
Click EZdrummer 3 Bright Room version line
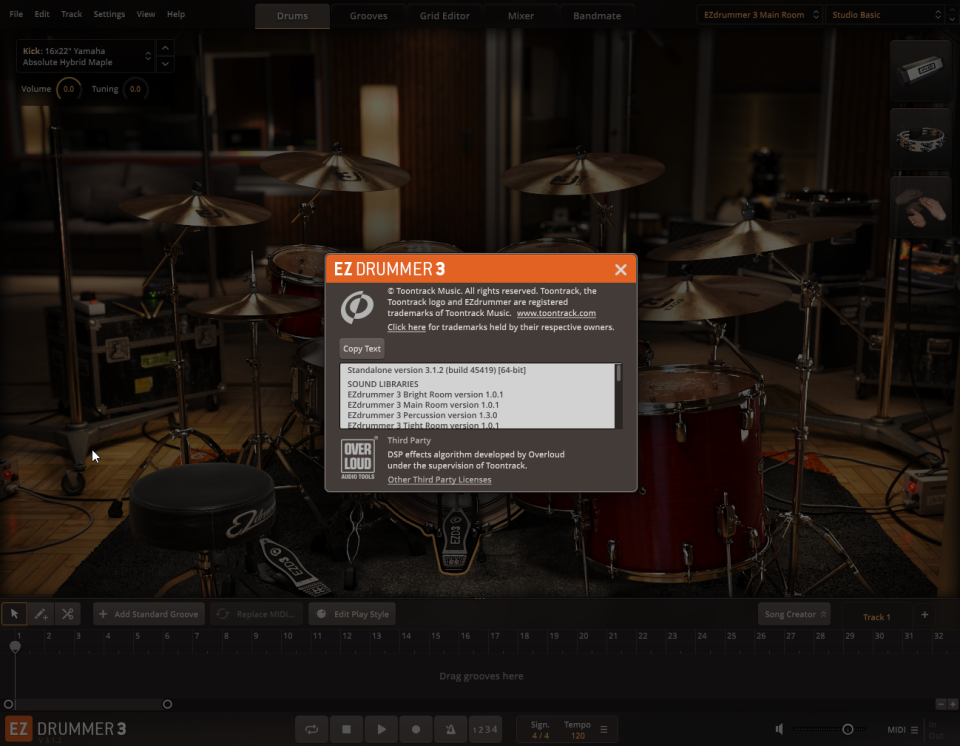(425, 394)
